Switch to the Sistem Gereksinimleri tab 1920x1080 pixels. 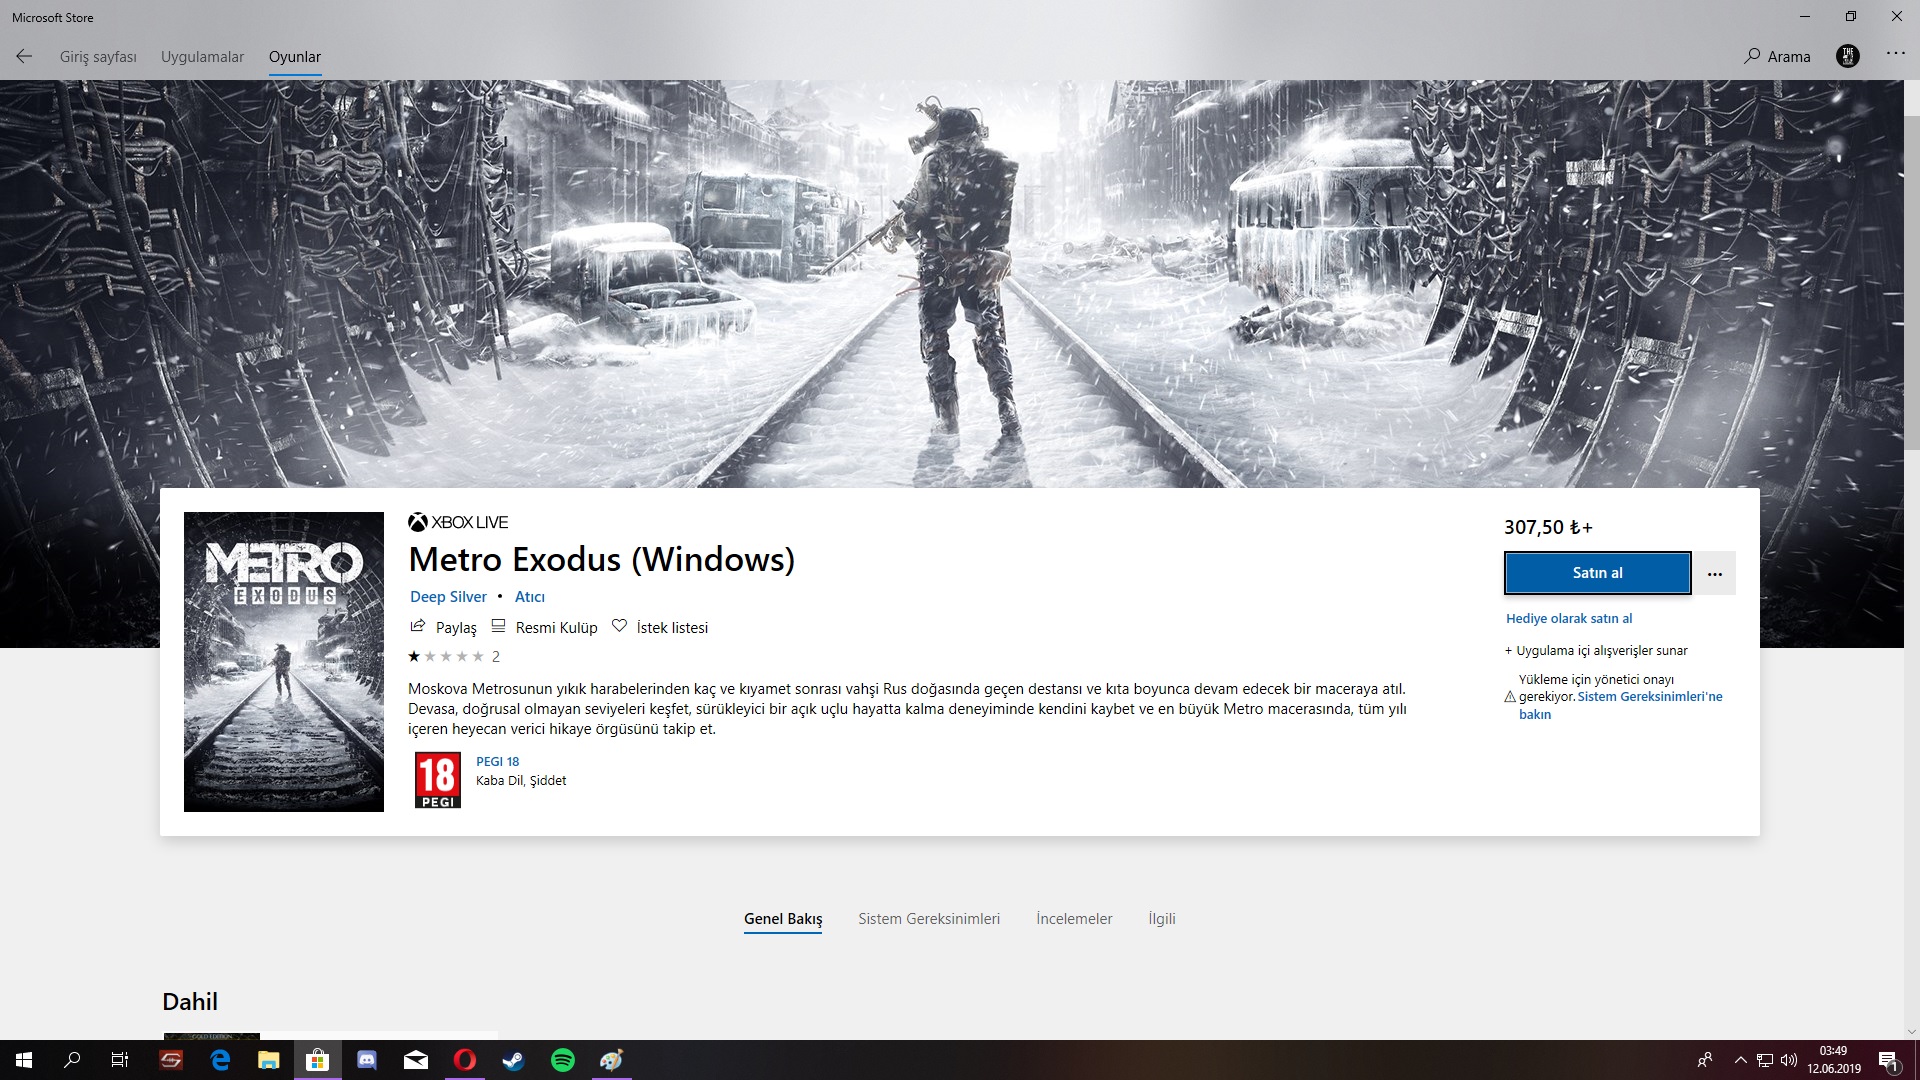pyautogui.click(x=929, y=919)
